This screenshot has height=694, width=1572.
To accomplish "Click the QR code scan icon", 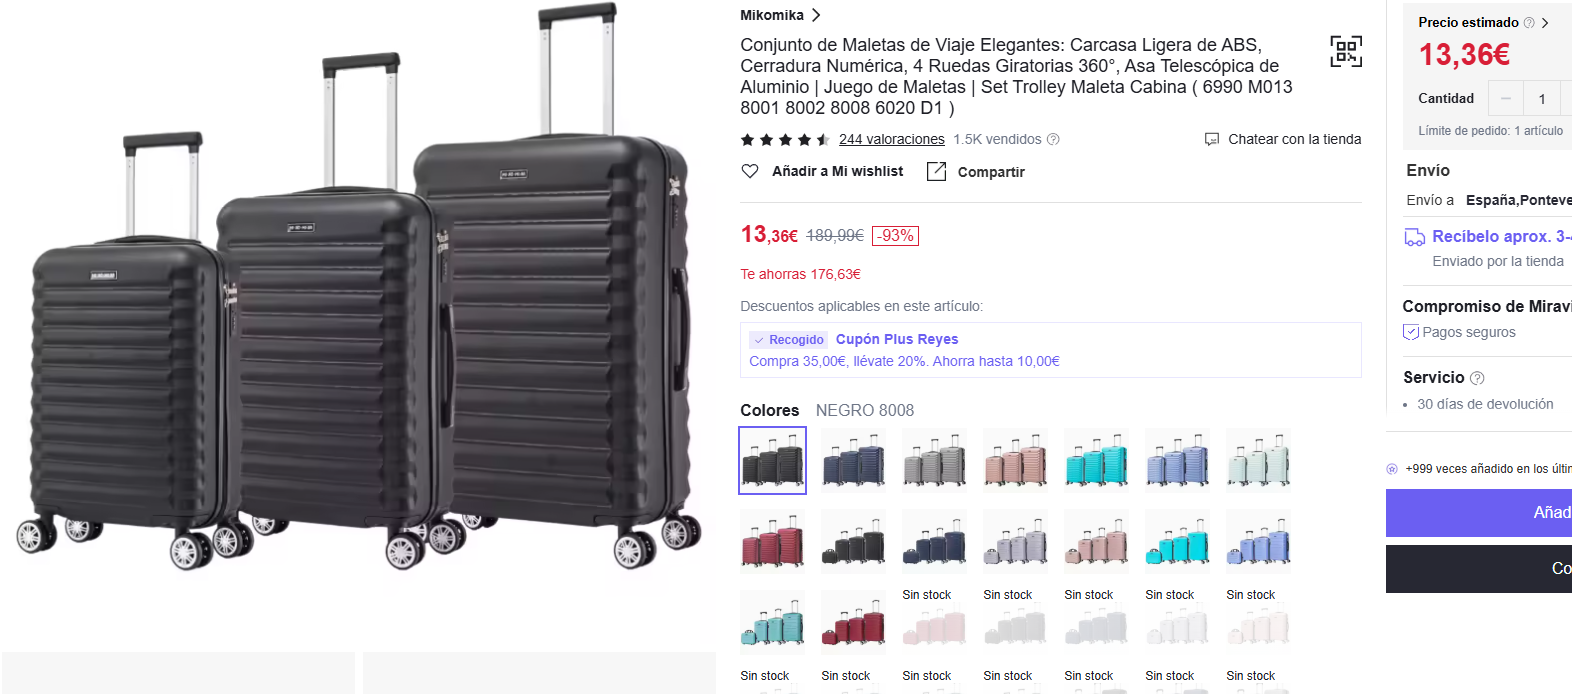I will (1346, 51).
